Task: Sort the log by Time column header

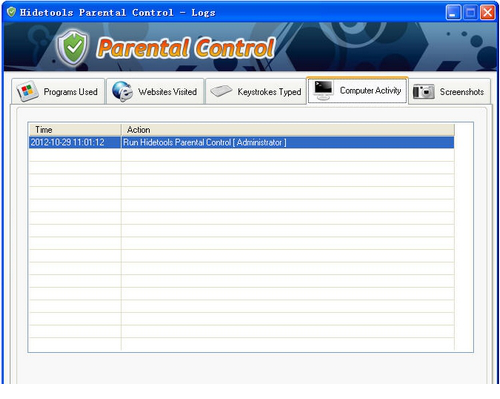Action: [75, 130]
